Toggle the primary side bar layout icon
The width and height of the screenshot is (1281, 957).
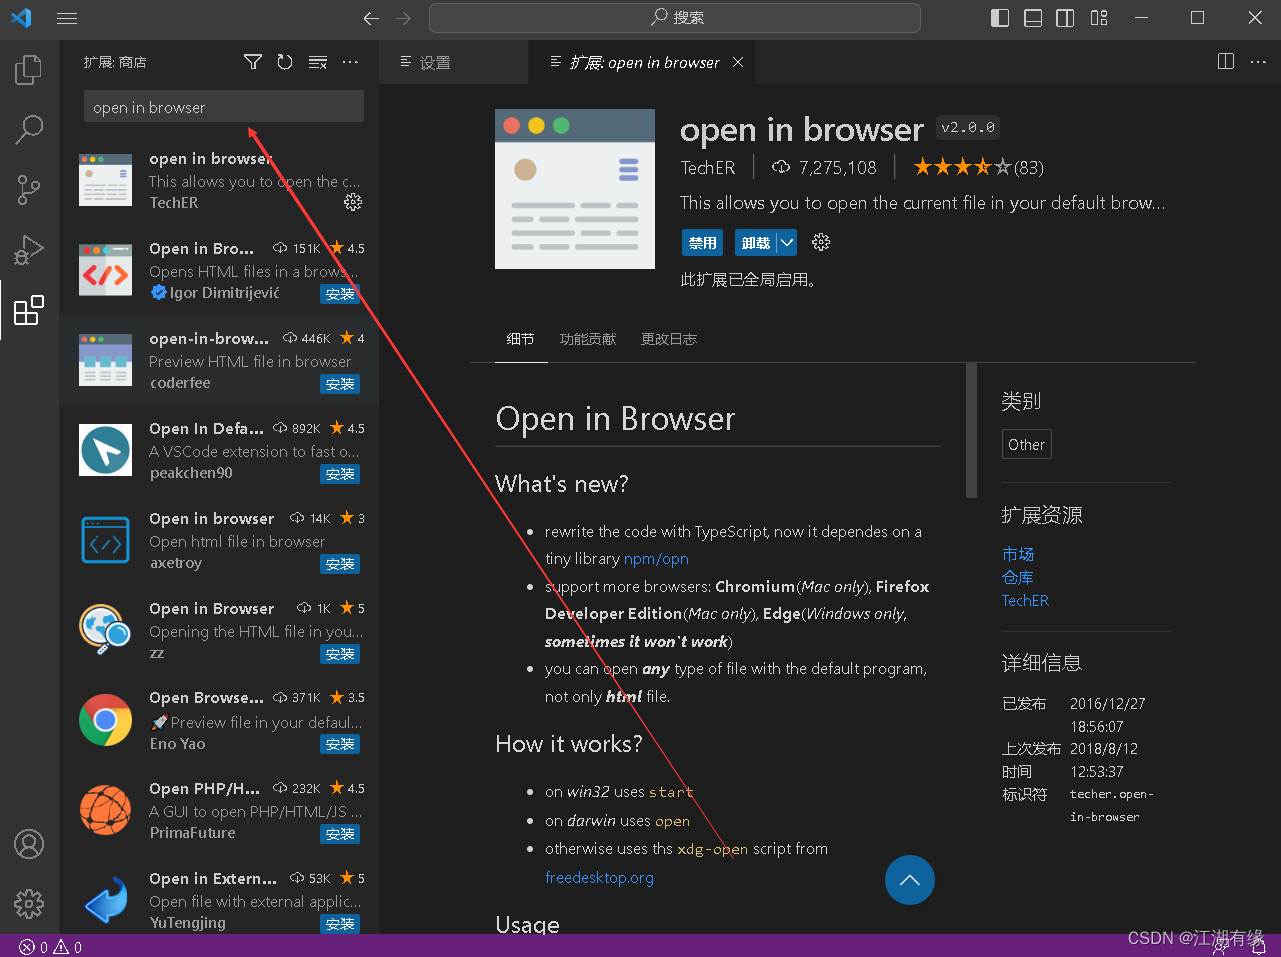pos(1000,18)
